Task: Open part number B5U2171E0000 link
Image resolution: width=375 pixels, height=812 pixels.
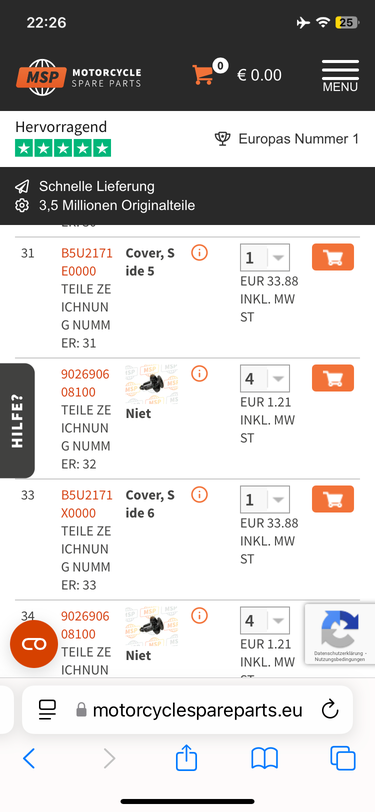Action: [x=86, y=262]
